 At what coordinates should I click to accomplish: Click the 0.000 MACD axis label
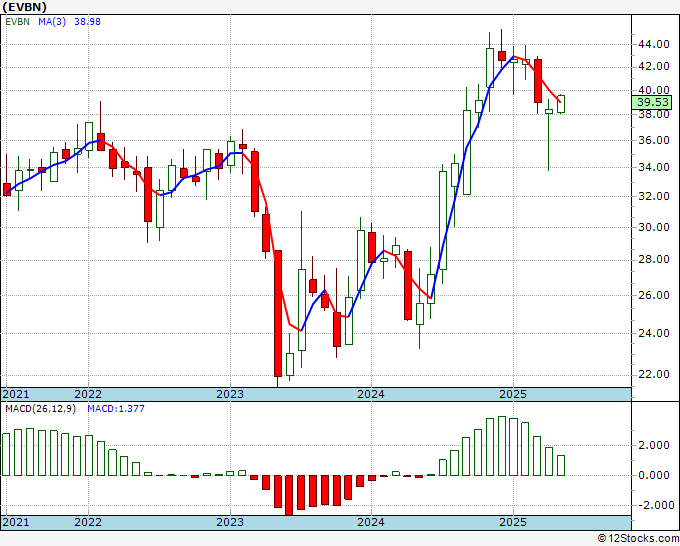pyautogui.click(x=654, y=475)
